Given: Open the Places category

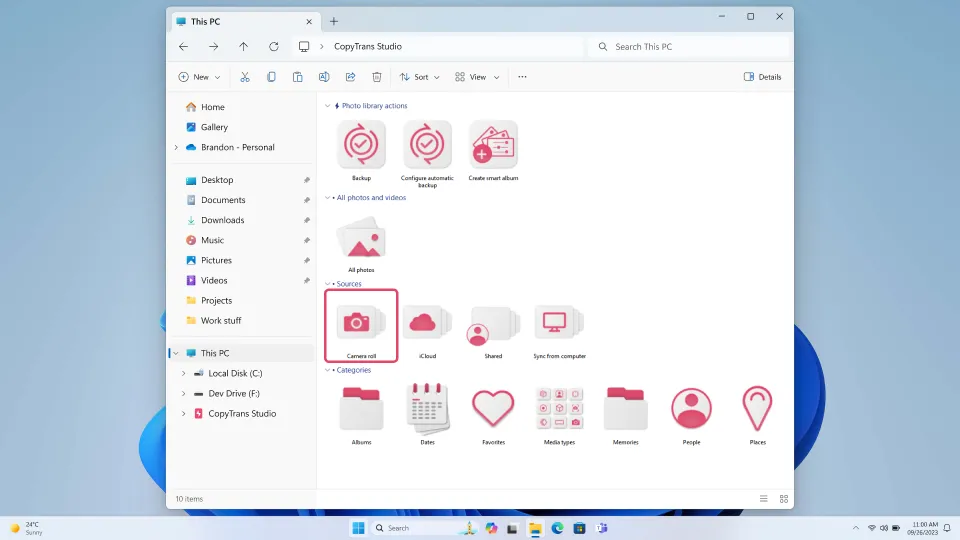Looking at the screenshot, I should pyautogui.click(x=757, y=408).
